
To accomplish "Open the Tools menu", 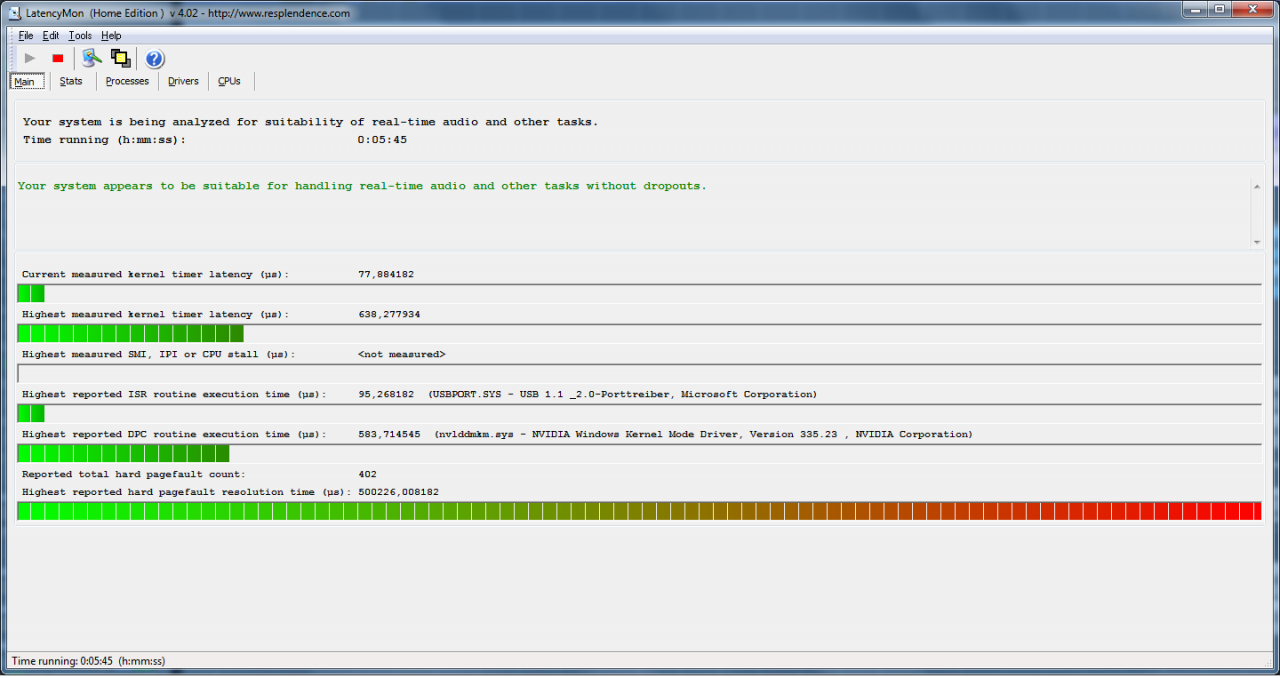I will coord(80,36).
